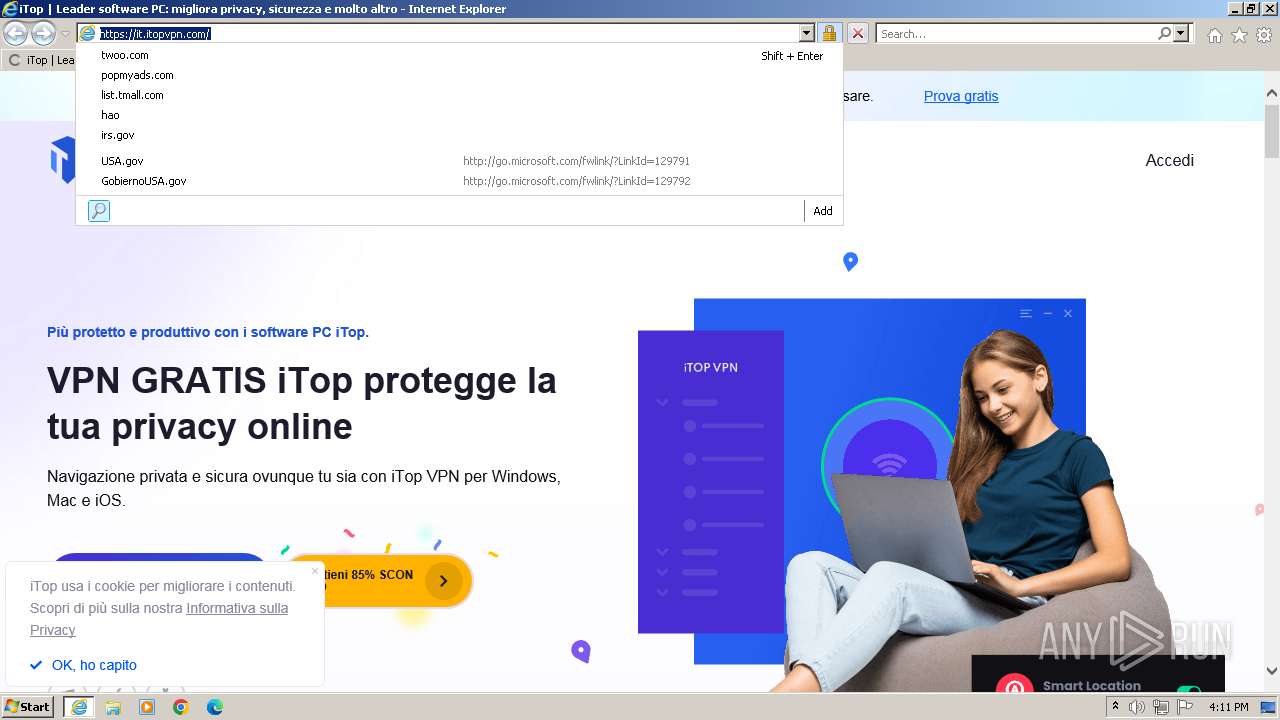The image size is (1280, 720).
Task: Click the page scrollbar up arrow
Action: click(1272, 93)
